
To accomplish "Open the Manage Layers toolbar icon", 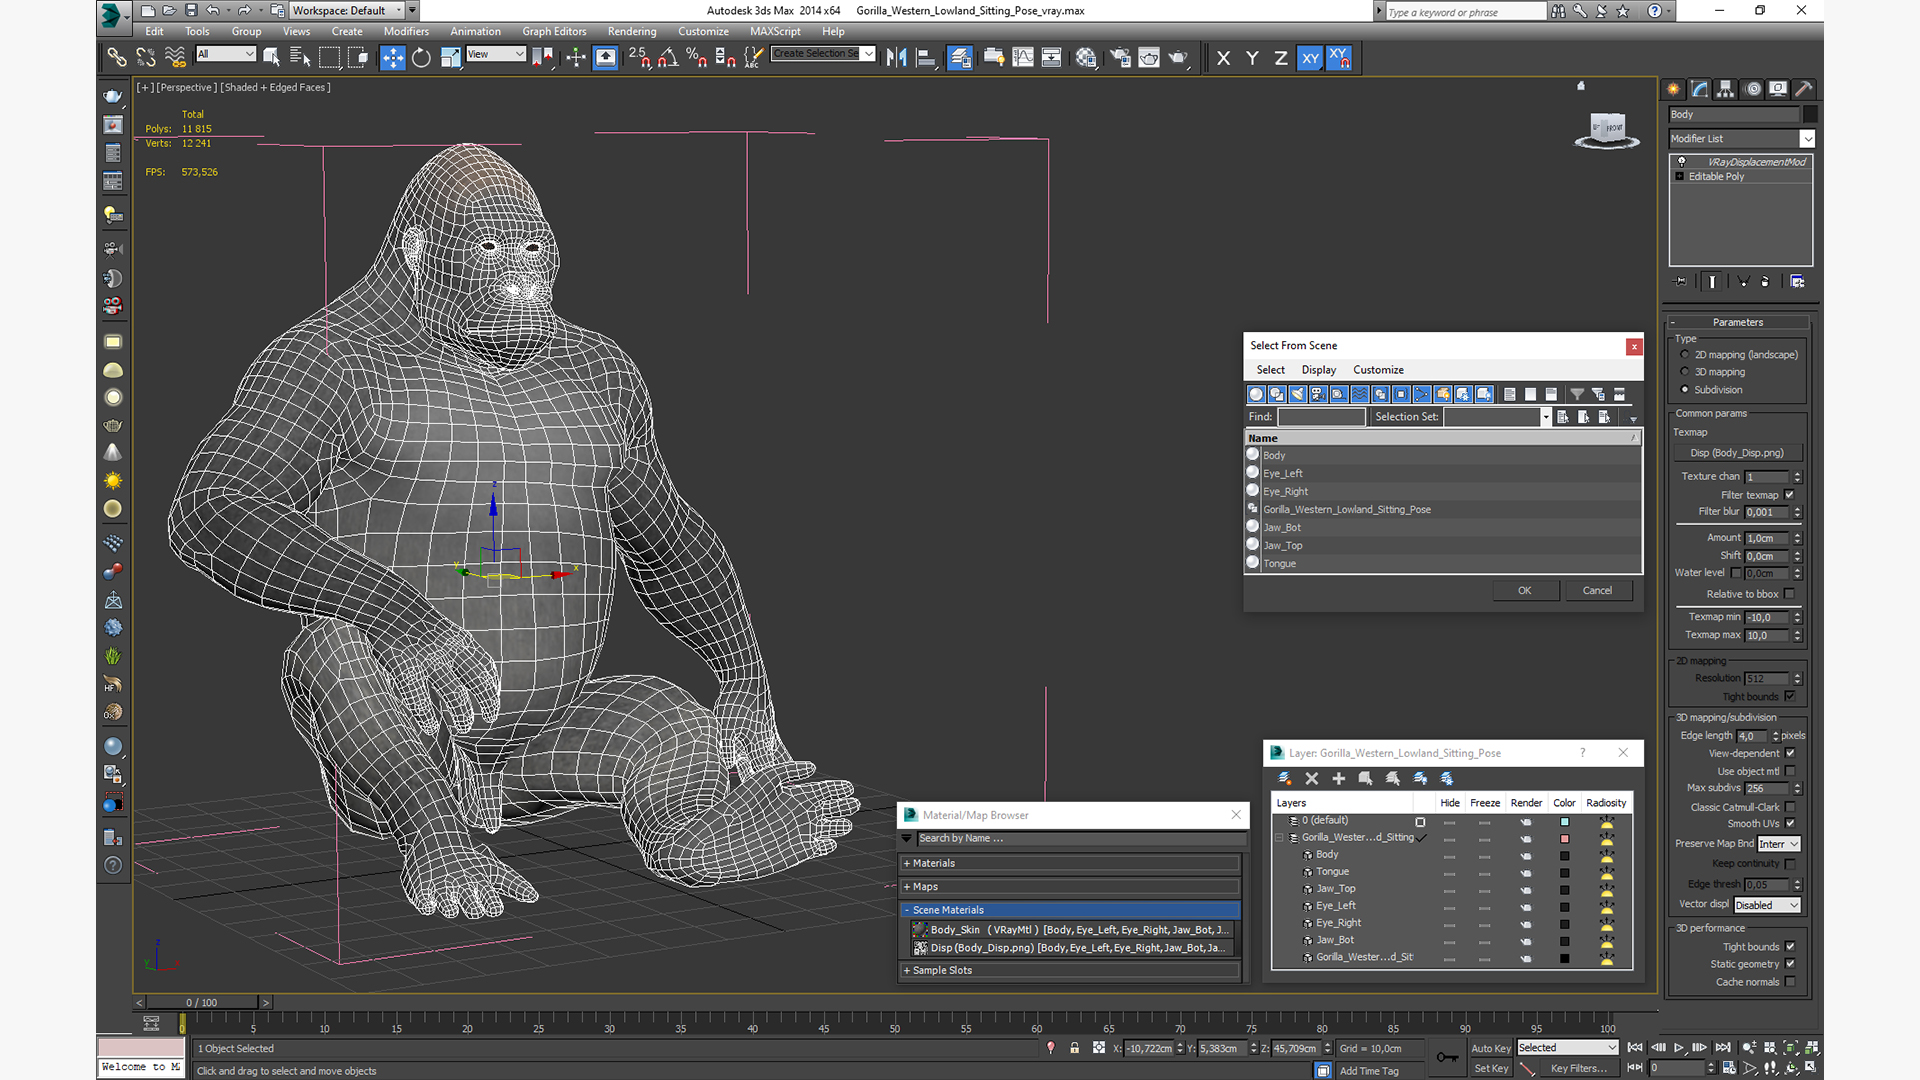I will [x=960, y=58].
